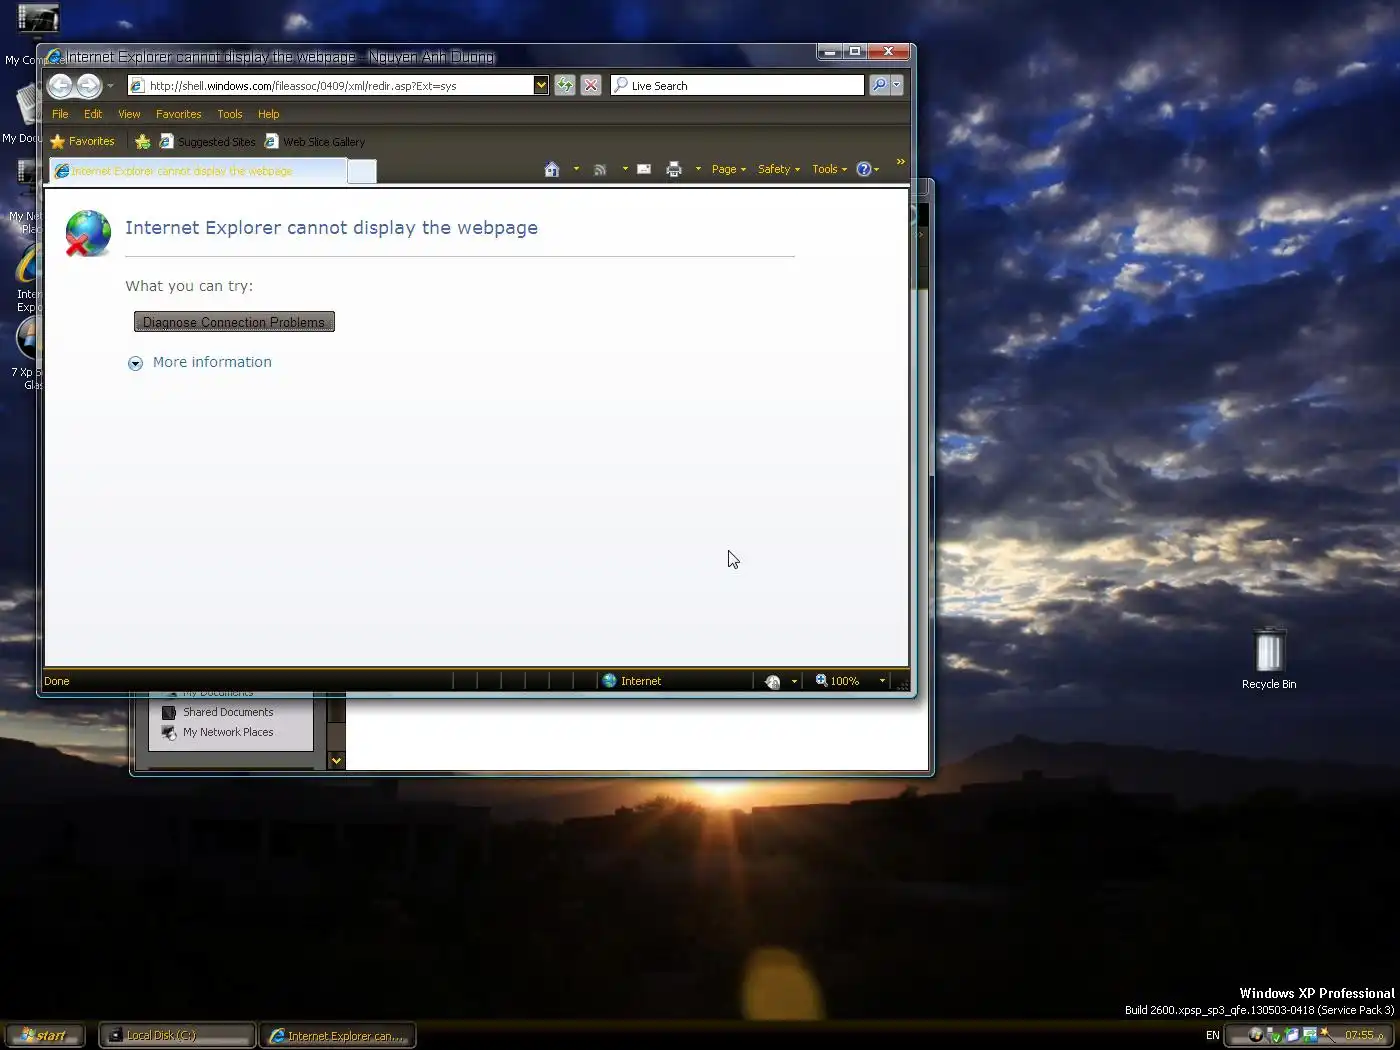Click the blue folder tray icon
This screenshot has height=1050, width=1400.
tap(1292, 1036)
